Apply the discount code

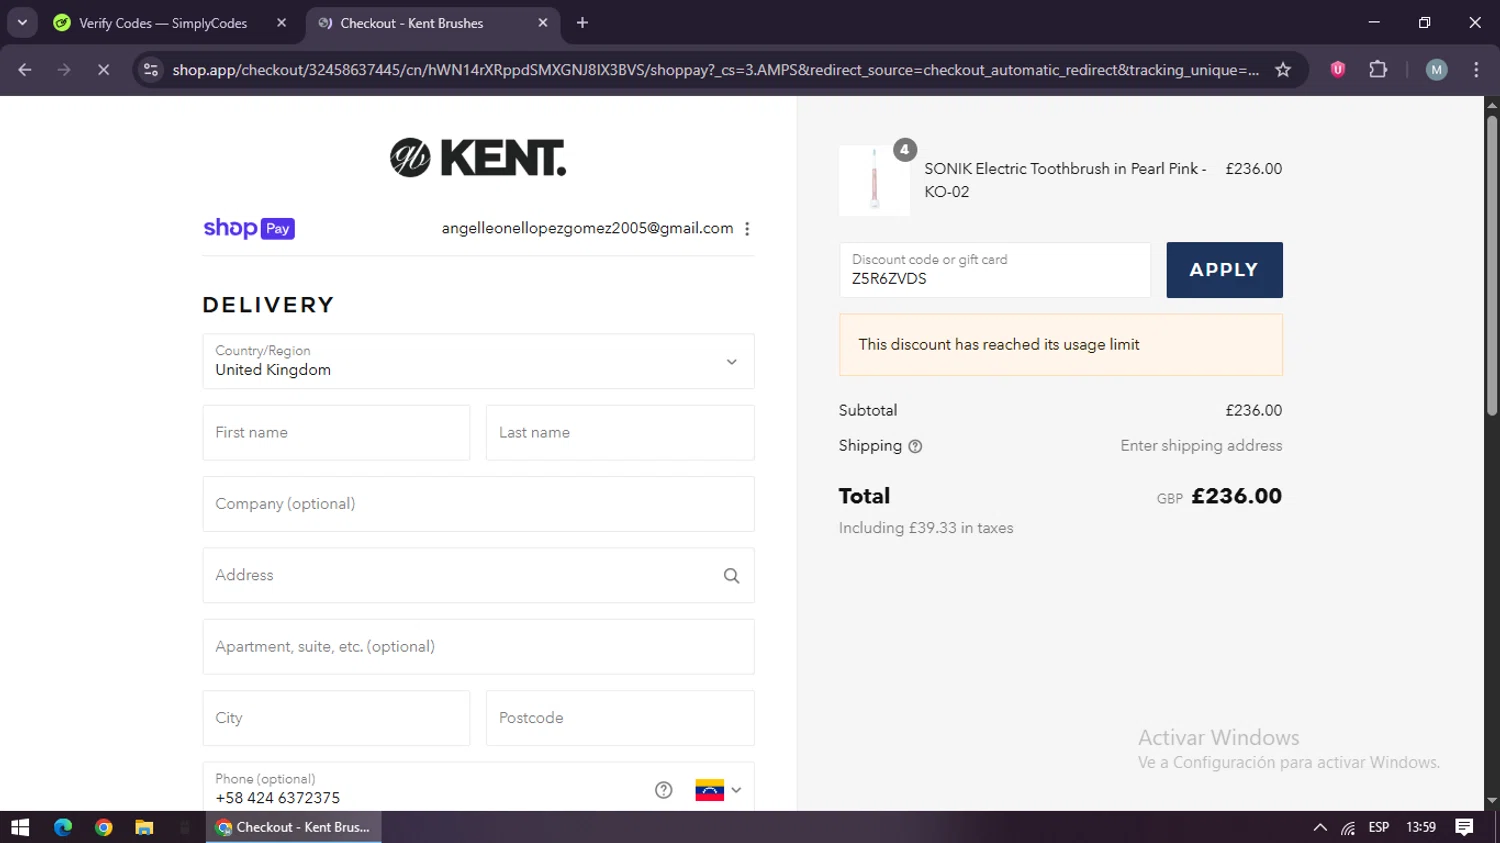pyautogui.click(x=1224, y=270)
